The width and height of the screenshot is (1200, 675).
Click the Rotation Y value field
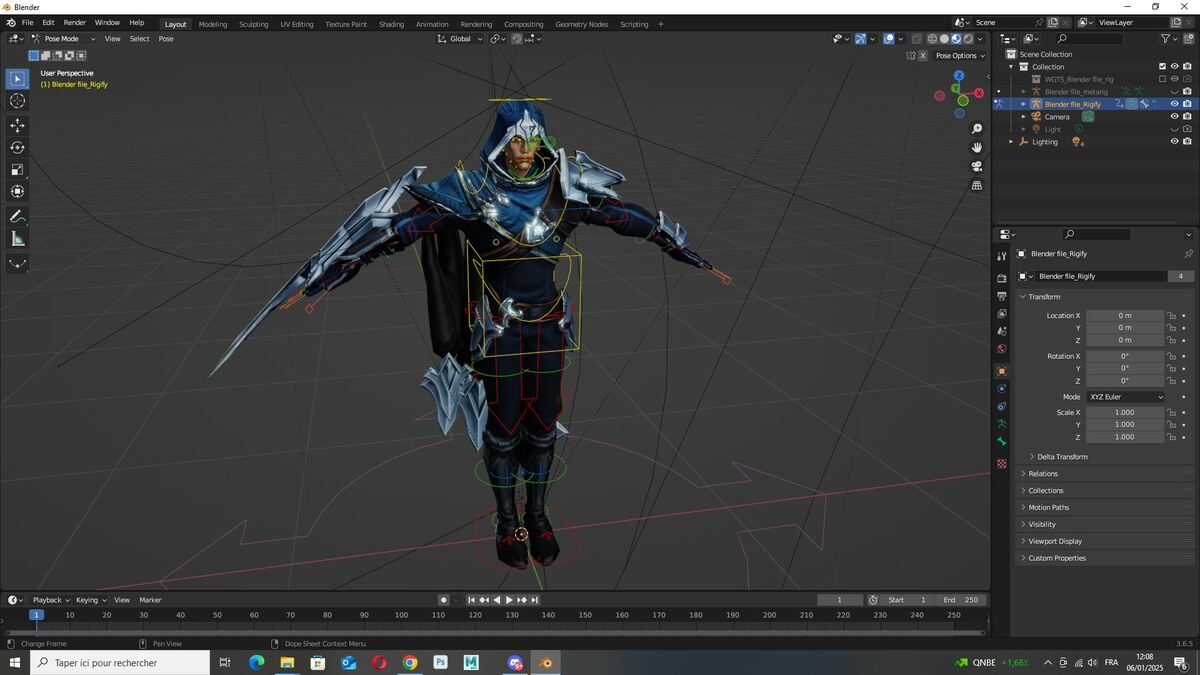pos(1125,368)
